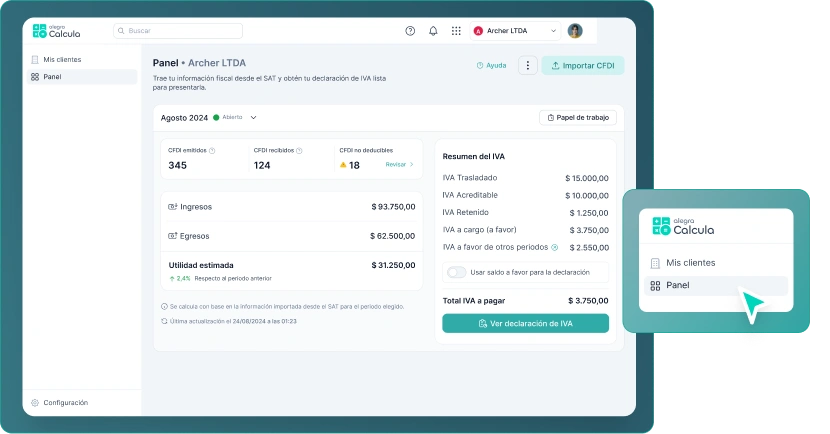Open the help question mark icon
Image resolution: width=830 pixels, height=434 pixels.
pyautogui.click(x=410, y=31)
